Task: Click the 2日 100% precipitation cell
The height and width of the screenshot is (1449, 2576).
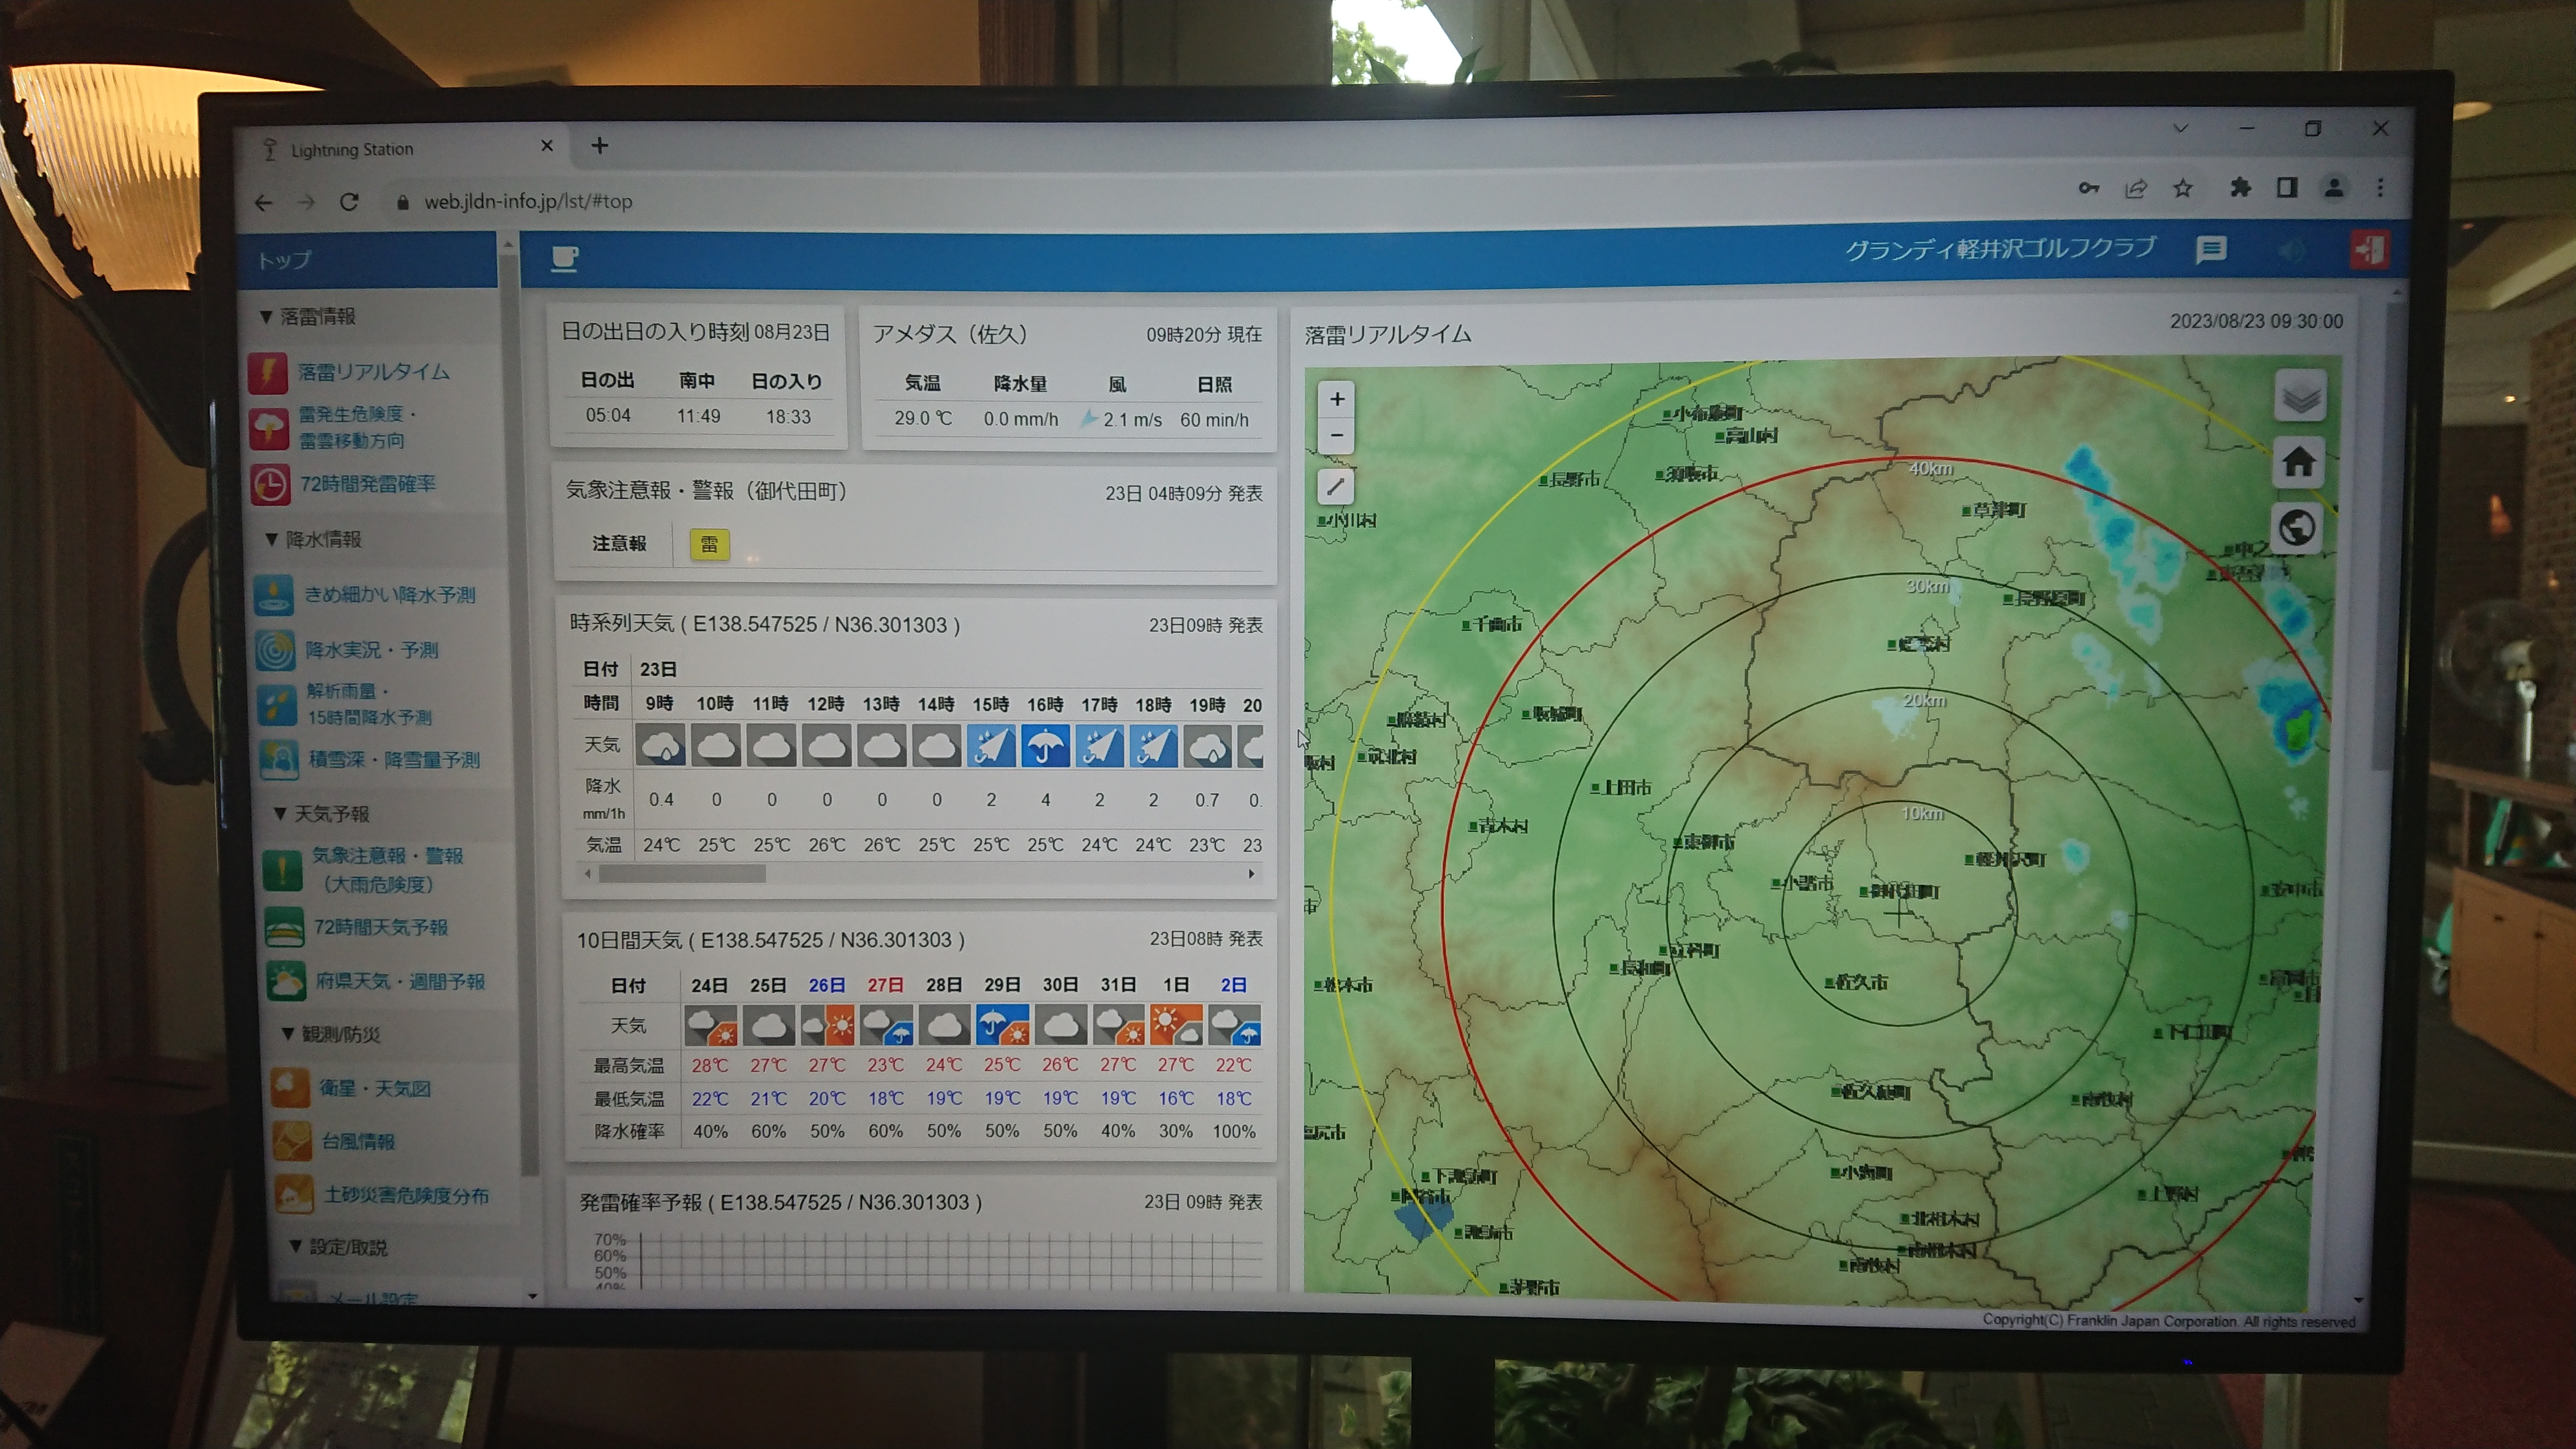Action: click(1234, 1132)
